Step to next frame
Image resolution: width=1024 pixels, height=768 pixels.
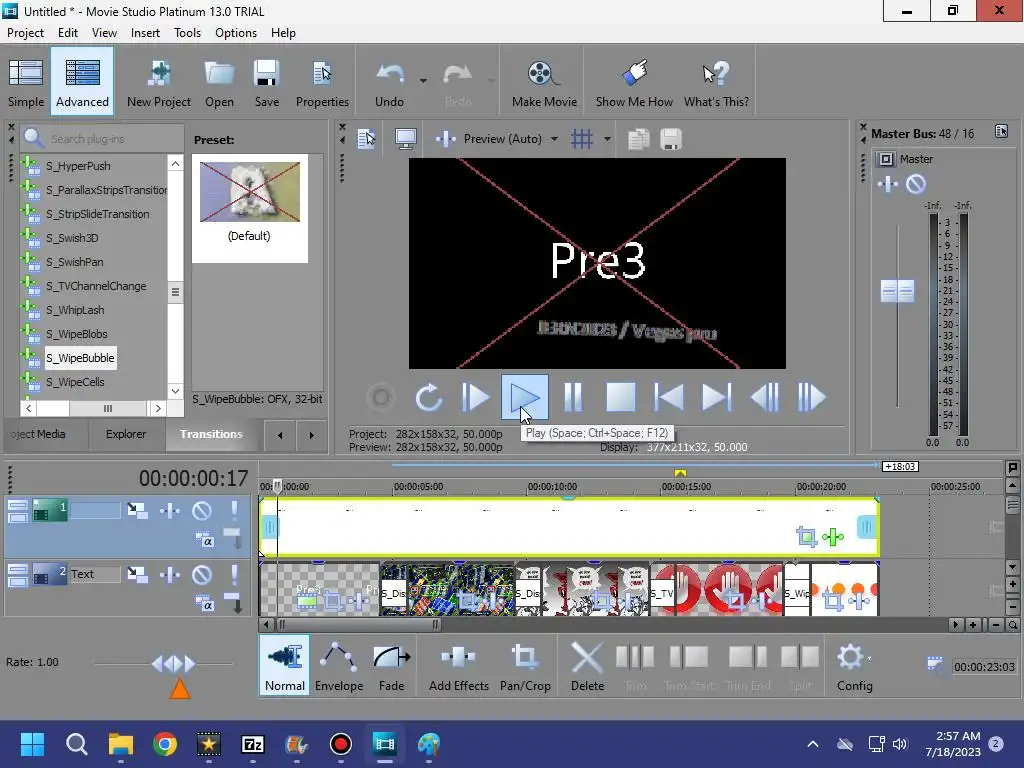click(x=812, y=397)
